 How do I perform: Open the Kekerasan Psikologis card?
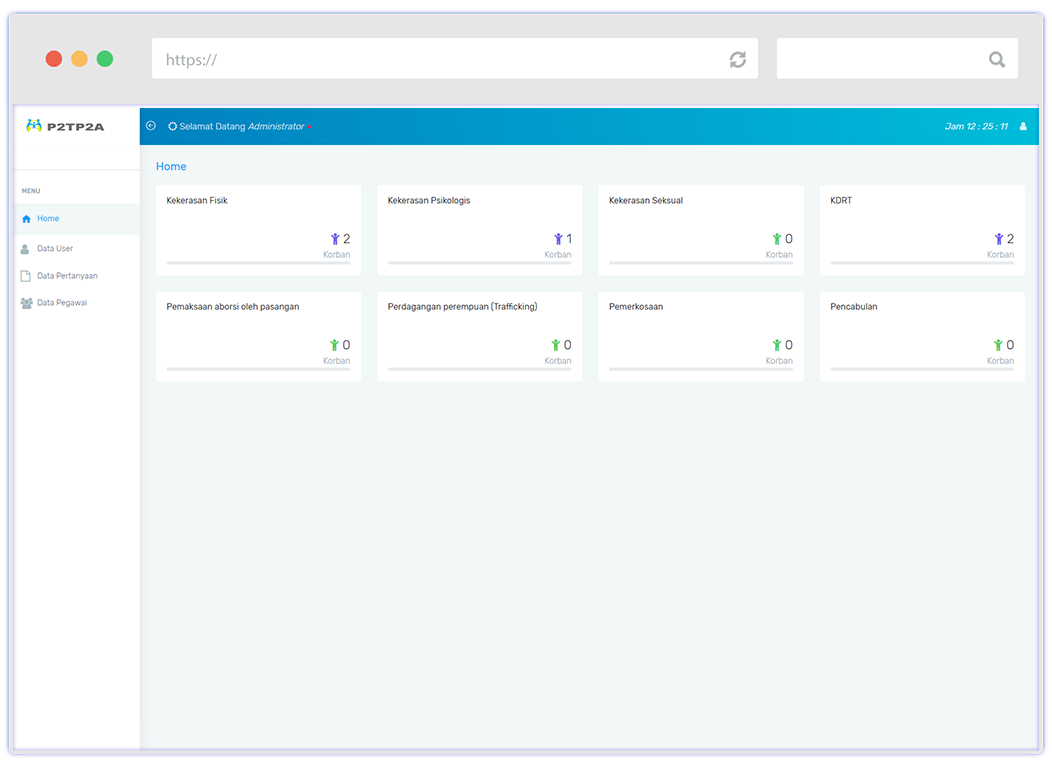tap(479, 229)
